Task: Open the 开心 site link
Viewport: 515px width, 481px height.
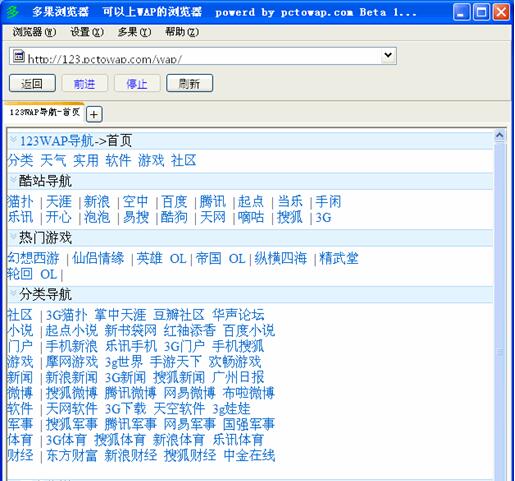Action: 59,217
